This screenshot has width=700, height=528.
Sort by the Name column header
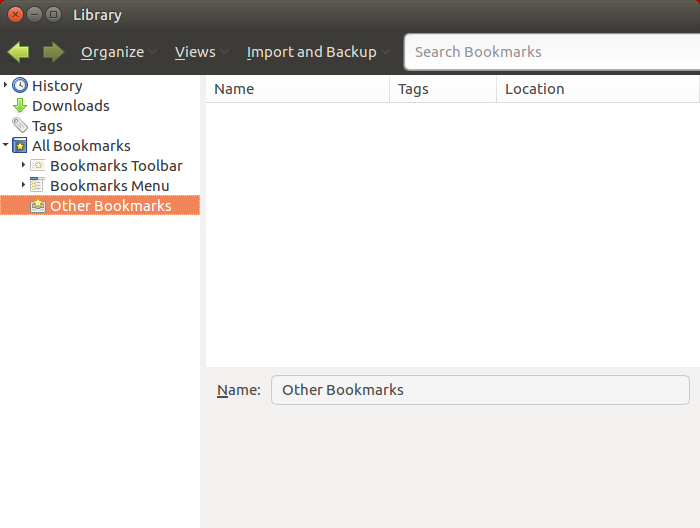298,89
